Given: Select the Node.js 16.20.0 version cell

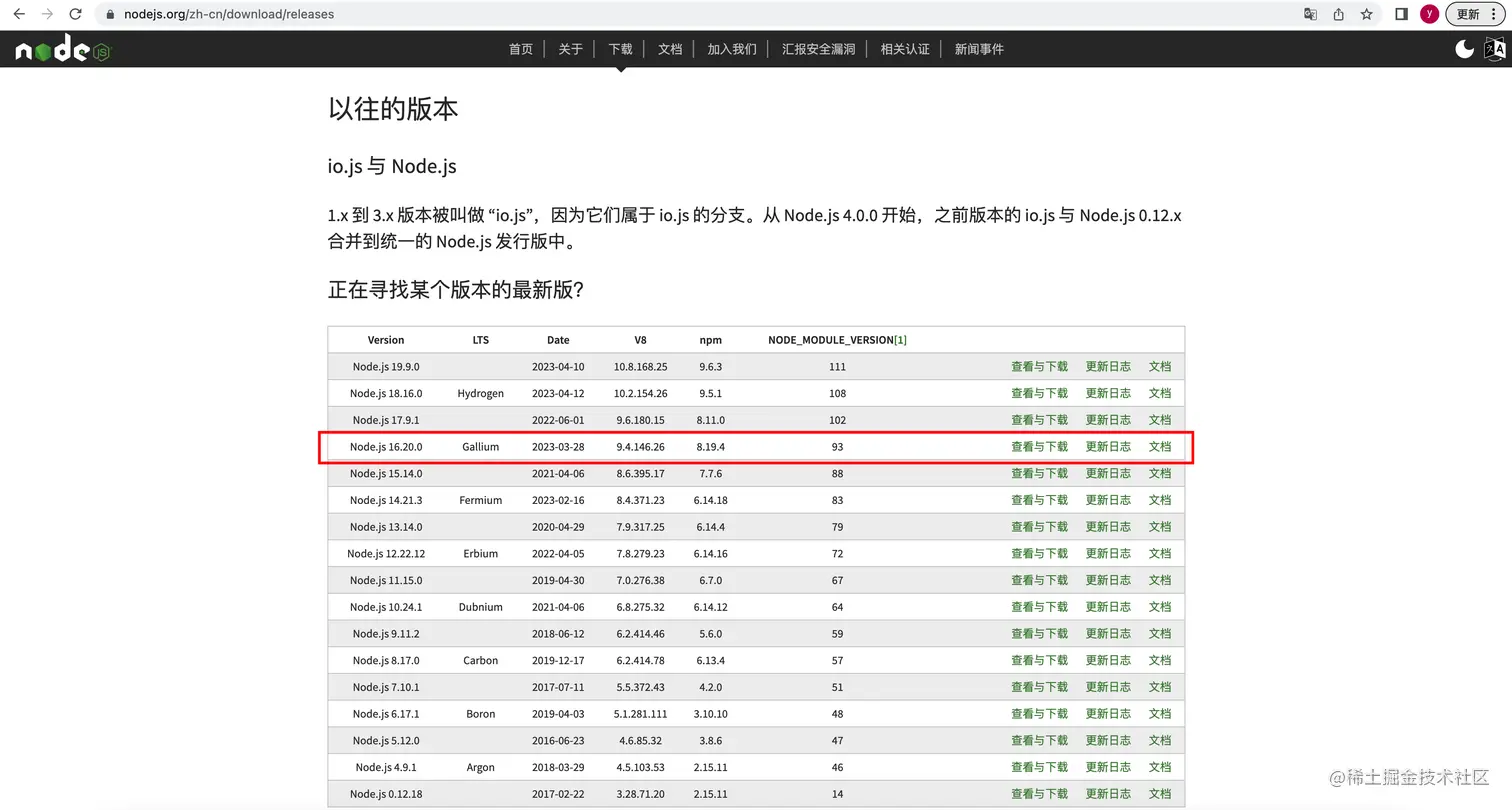Looking at the screenshot, I should 386,447.
